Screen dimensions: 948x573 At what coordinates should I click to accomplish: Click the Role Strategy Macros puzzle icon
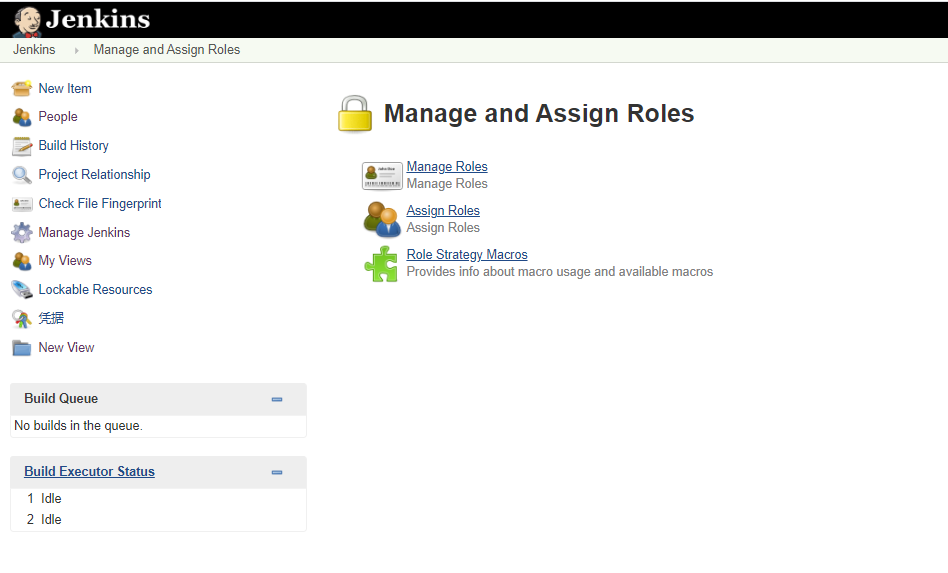click(381, 264)
